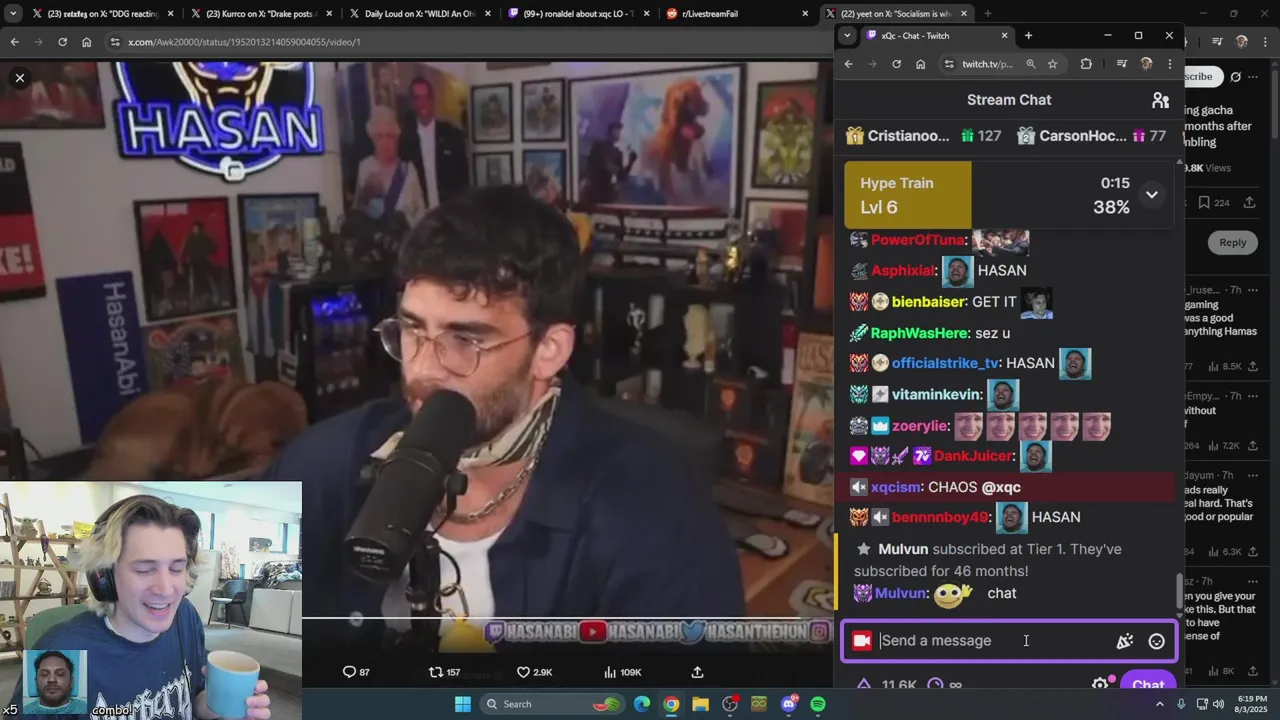1280x720 pixels.
Task: Select top gifter Cristianoo leaderboard entry
Action: pos(923,136)
